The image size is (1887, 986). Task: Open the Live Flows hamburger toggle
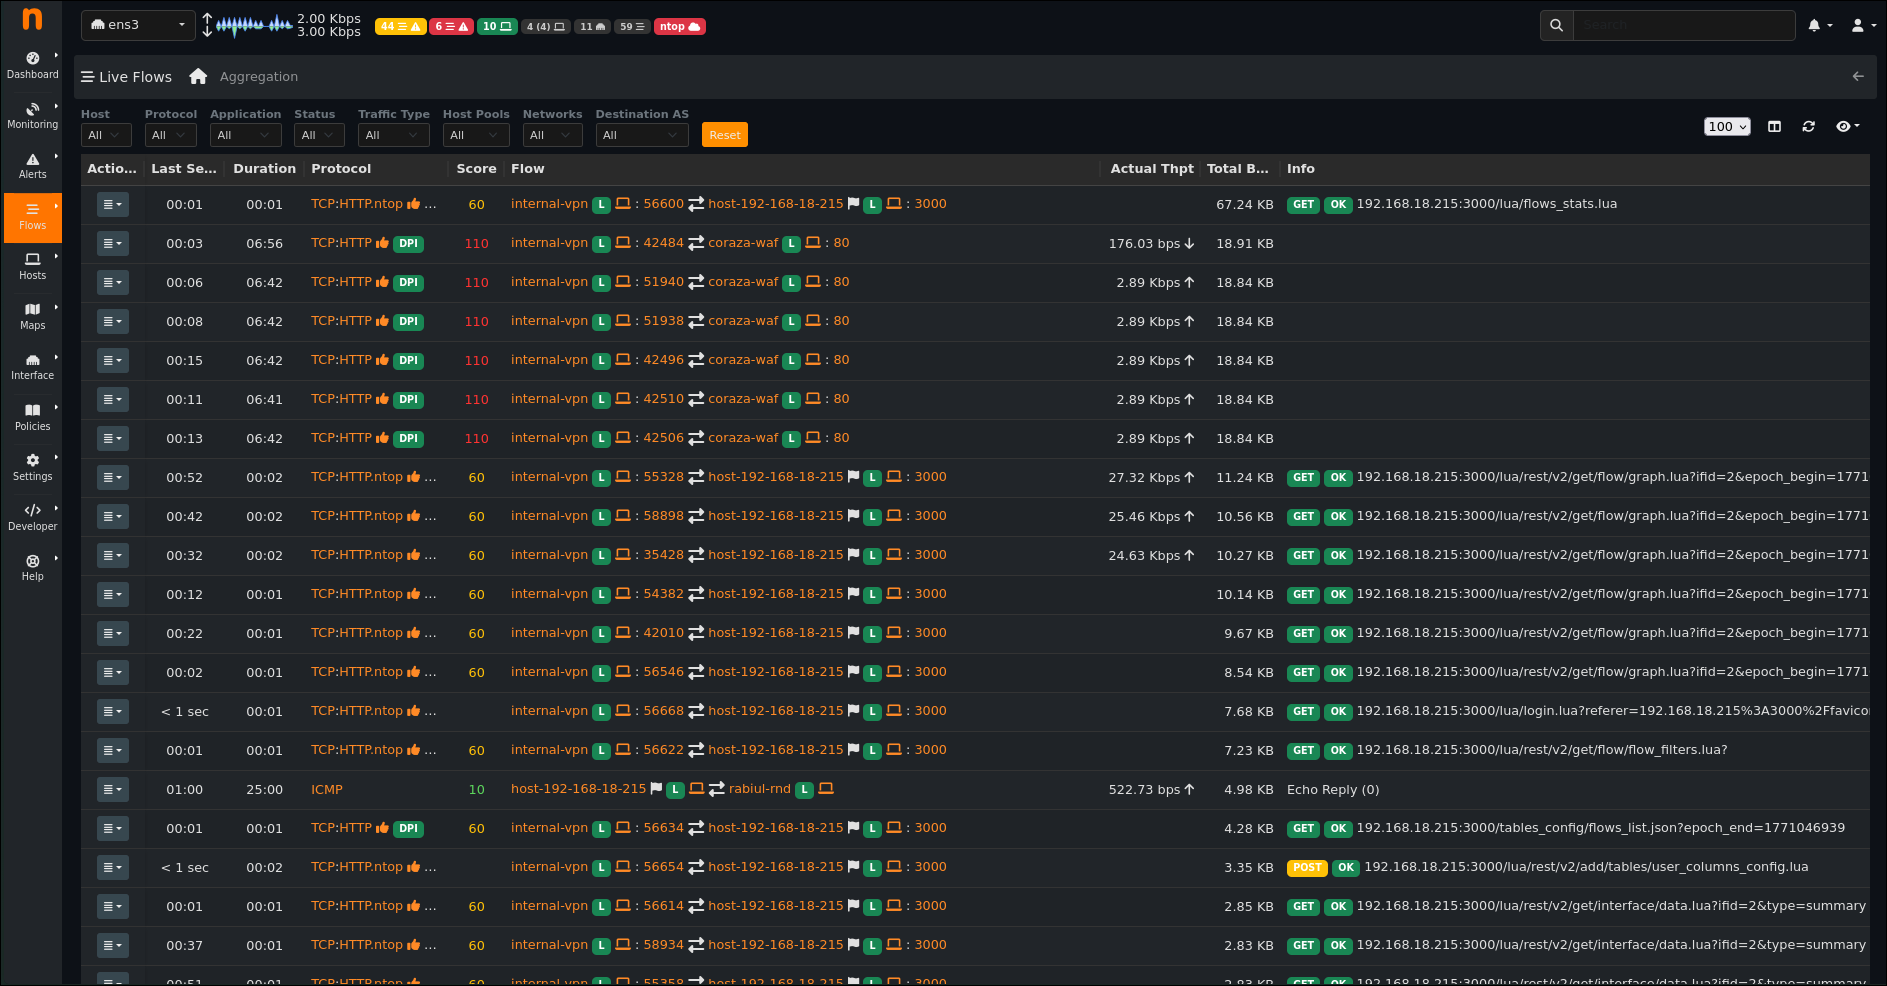point(88,77)
